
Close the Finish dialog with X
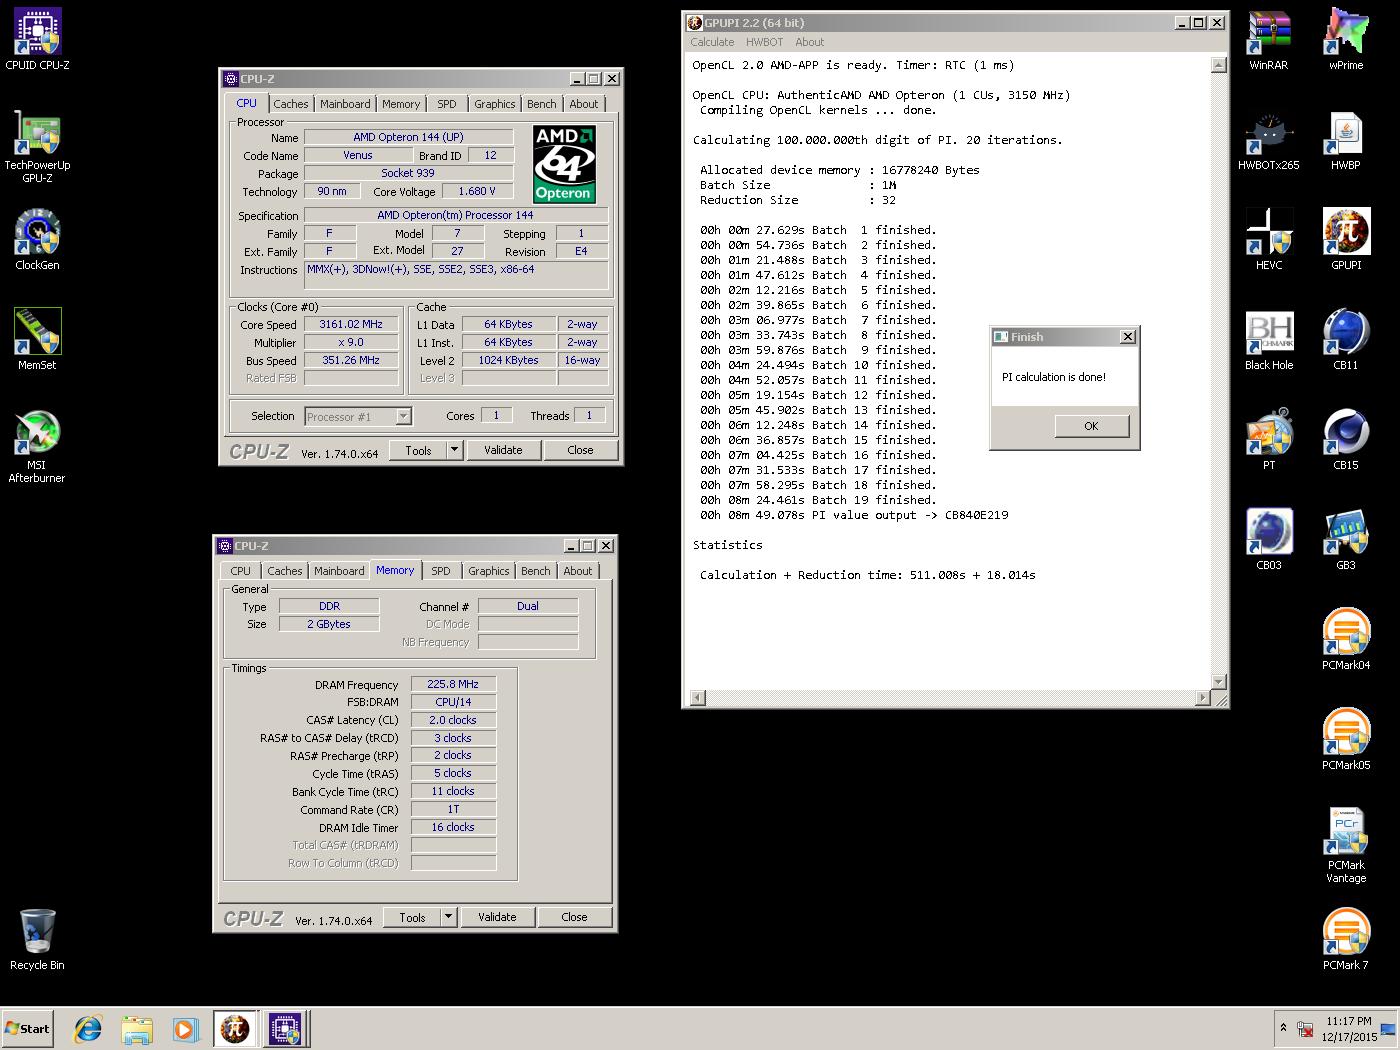coord(1127,337)
